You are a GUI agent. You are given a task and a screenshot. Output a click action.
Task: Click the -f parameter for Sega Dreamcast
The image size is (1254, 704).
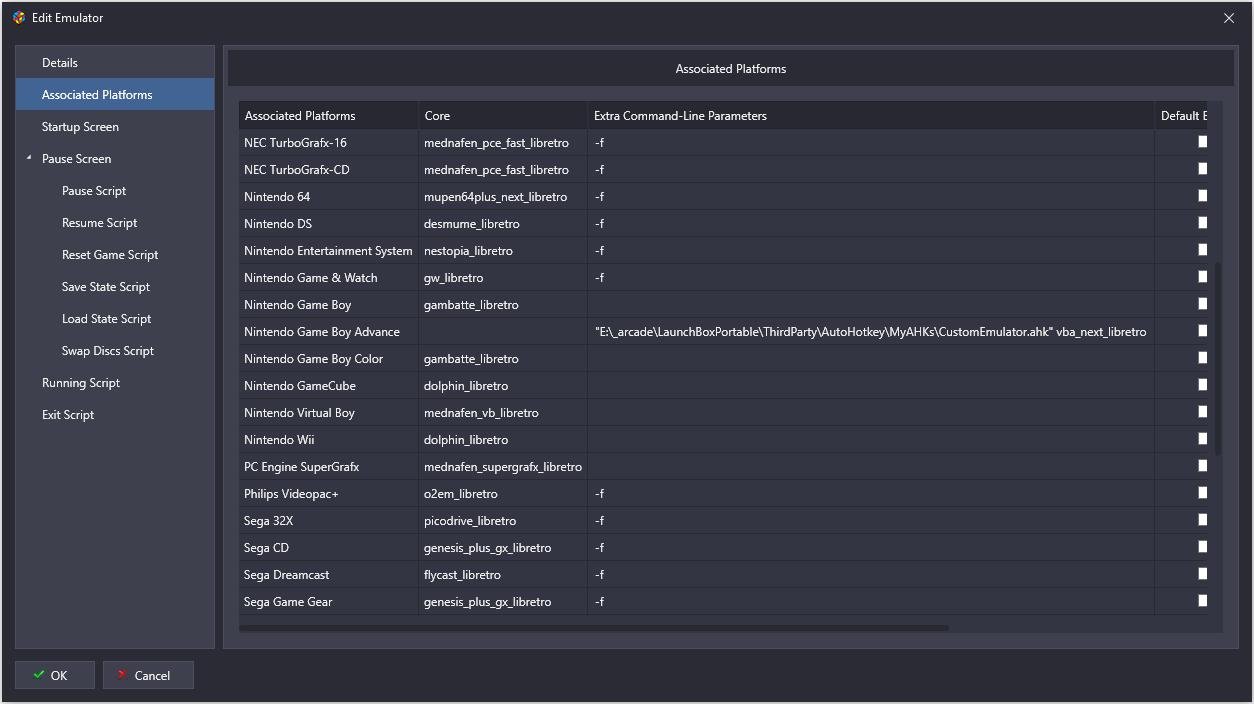pos(871,574)
